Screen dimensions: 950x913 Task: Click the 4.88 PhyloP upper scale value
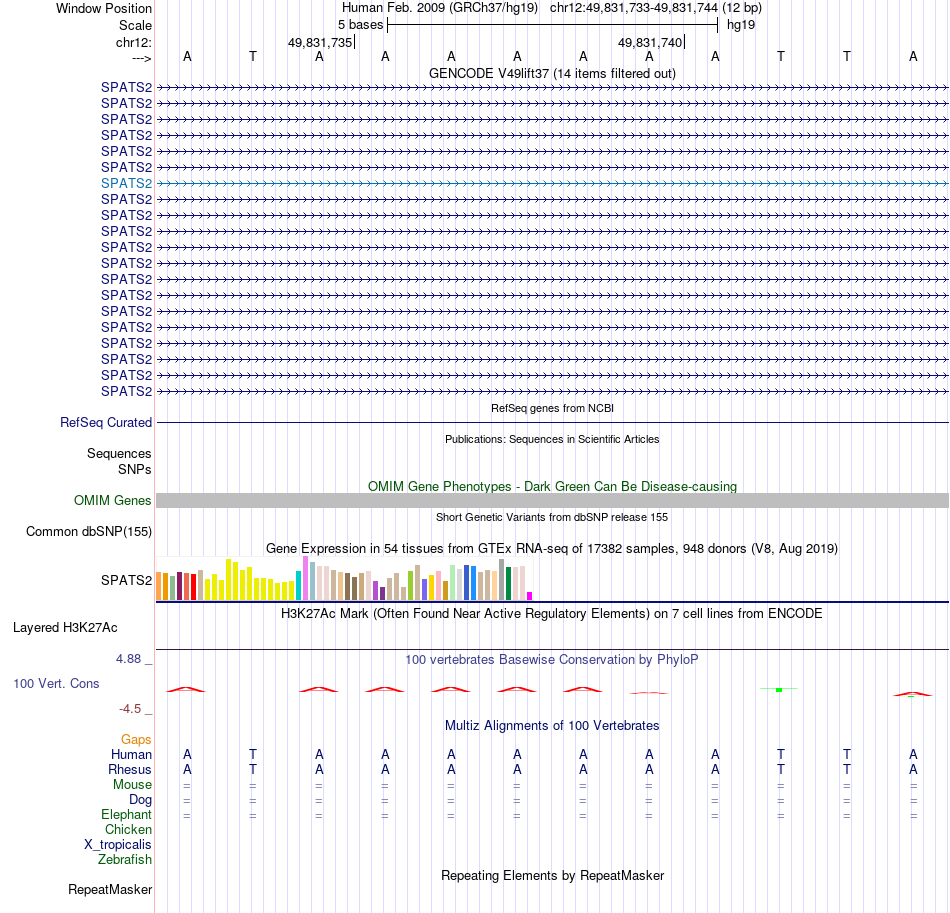pos(128,659)
